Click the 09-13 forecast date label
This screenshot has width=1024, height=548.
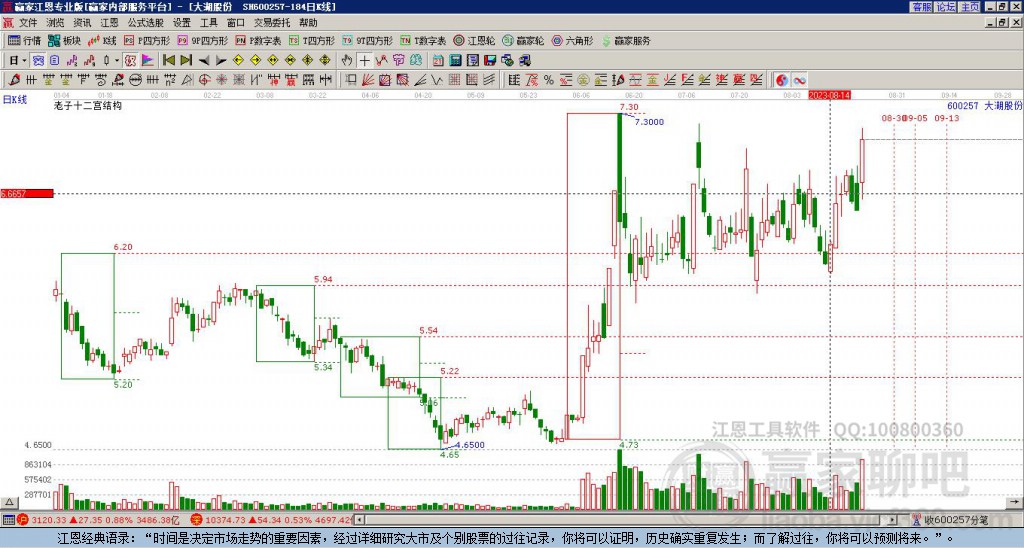pyautogui.click(x=947, y=118)
